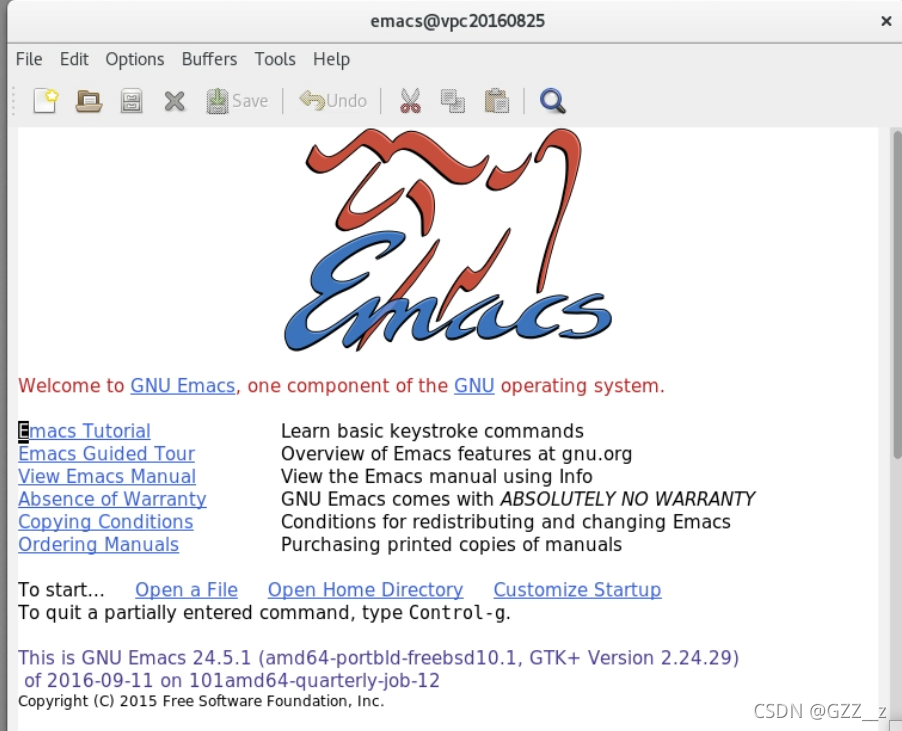Image resolution: width=902 pixels, height=731 pixels.
Task: Click the View Emacs Manual link
Action: (107, 476)
